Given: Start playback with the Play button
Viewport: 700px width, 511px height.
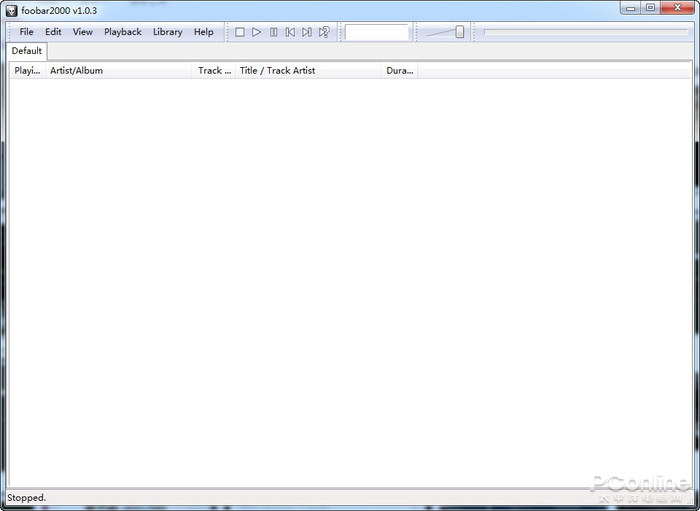Looking at the screenshot, I should pos(256,32).
